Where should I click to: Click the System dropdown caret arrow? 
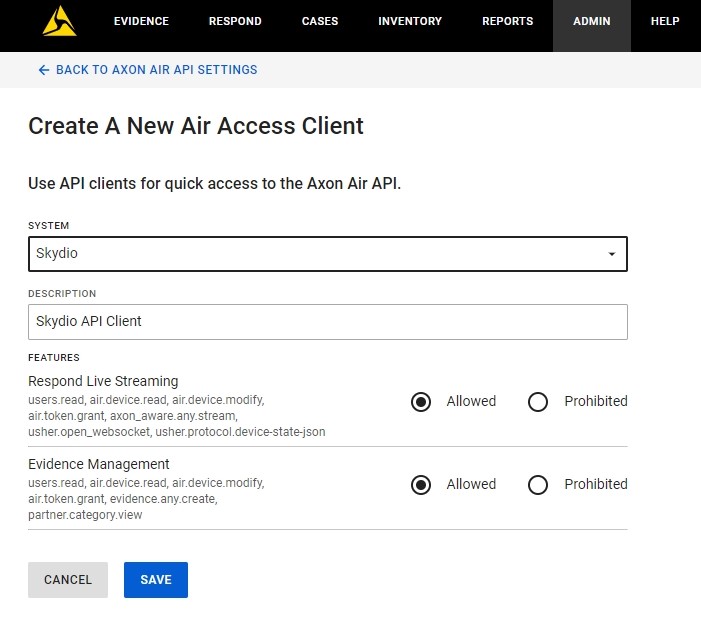(611, 254)
